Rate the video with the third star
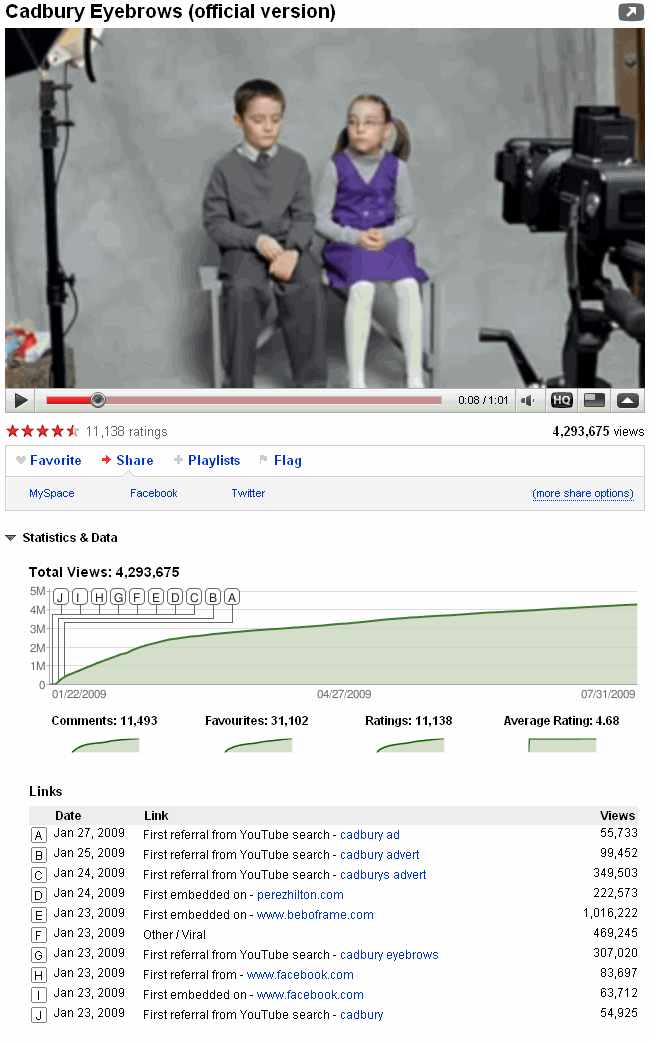 [x=43, y=431]
